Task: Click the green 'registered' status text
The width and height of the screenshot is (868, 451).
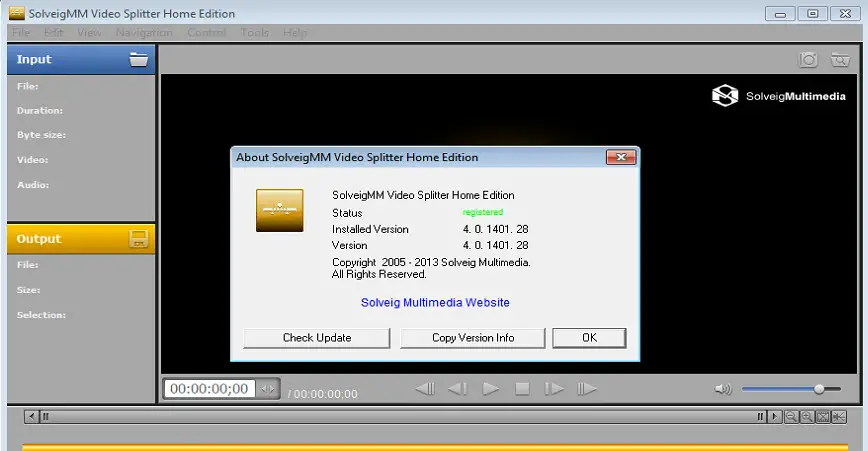Action: (483, 212)
